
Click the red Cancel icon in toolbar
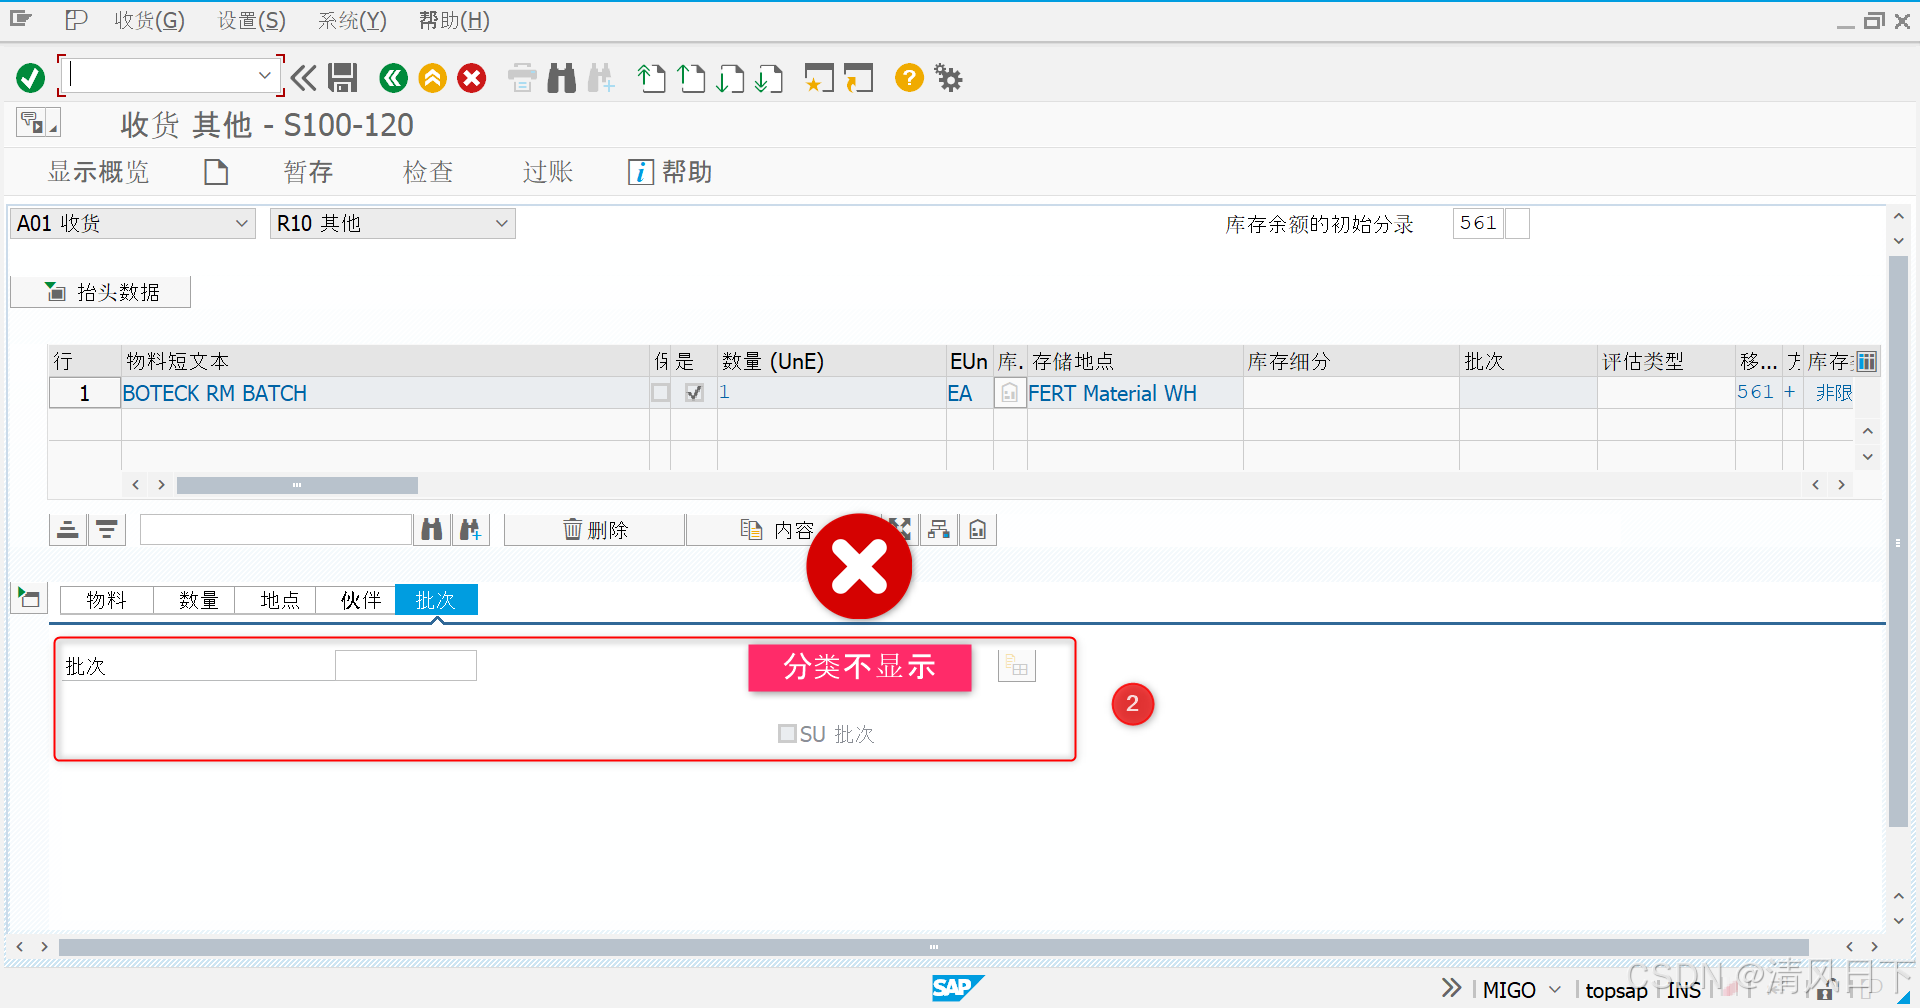472,77
